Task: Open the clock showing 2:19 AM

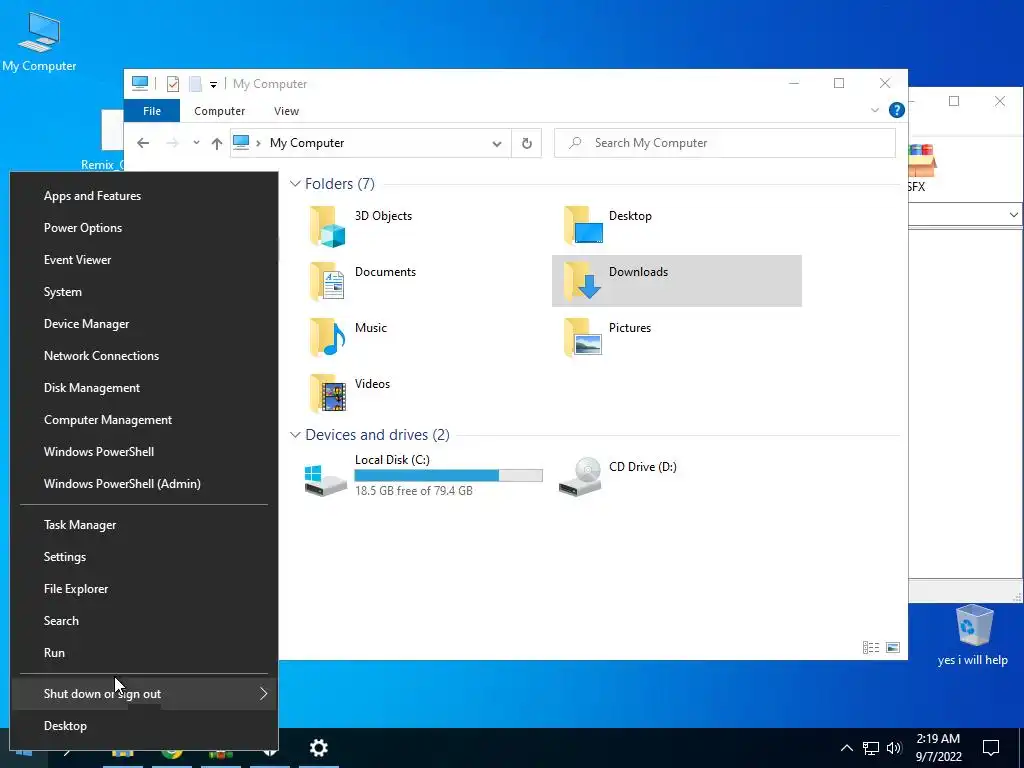Action: 938,748
